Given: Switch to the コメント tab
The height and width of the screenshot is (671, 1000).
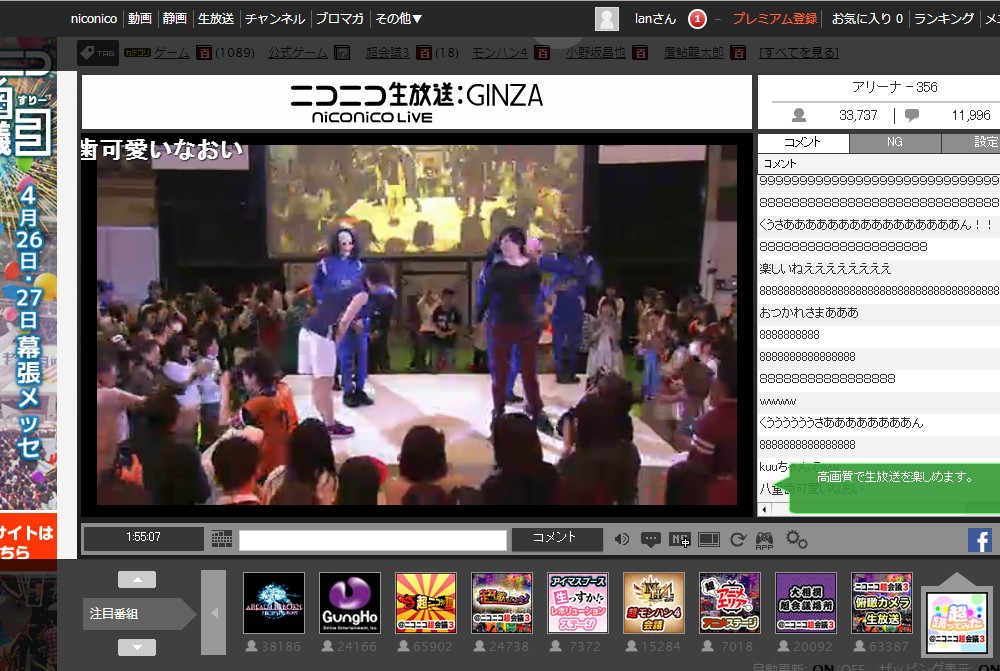Looking at the screenshot, I should click(x=803, y=142).
